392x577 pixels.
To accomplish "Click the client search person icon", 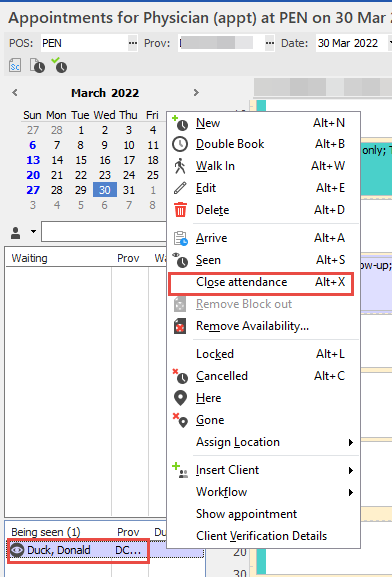I will (x=15, y=233).
